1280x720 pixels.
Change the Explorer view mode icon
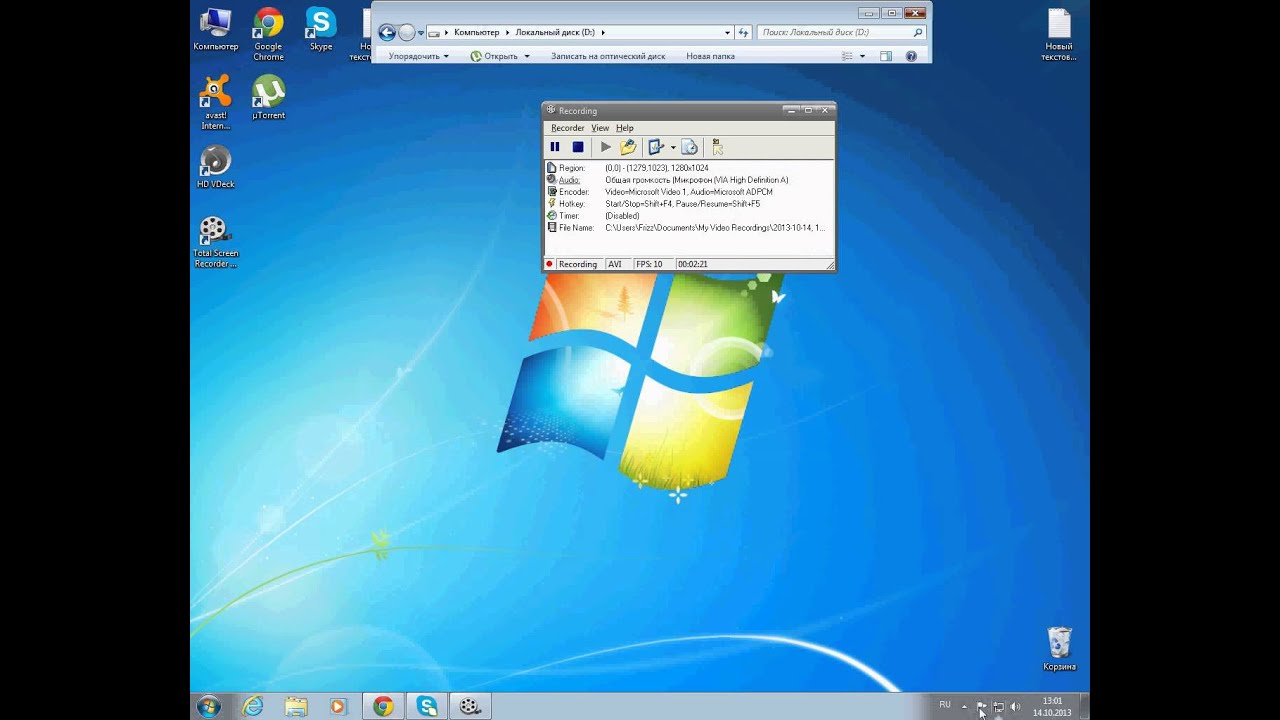coord(846,56)
